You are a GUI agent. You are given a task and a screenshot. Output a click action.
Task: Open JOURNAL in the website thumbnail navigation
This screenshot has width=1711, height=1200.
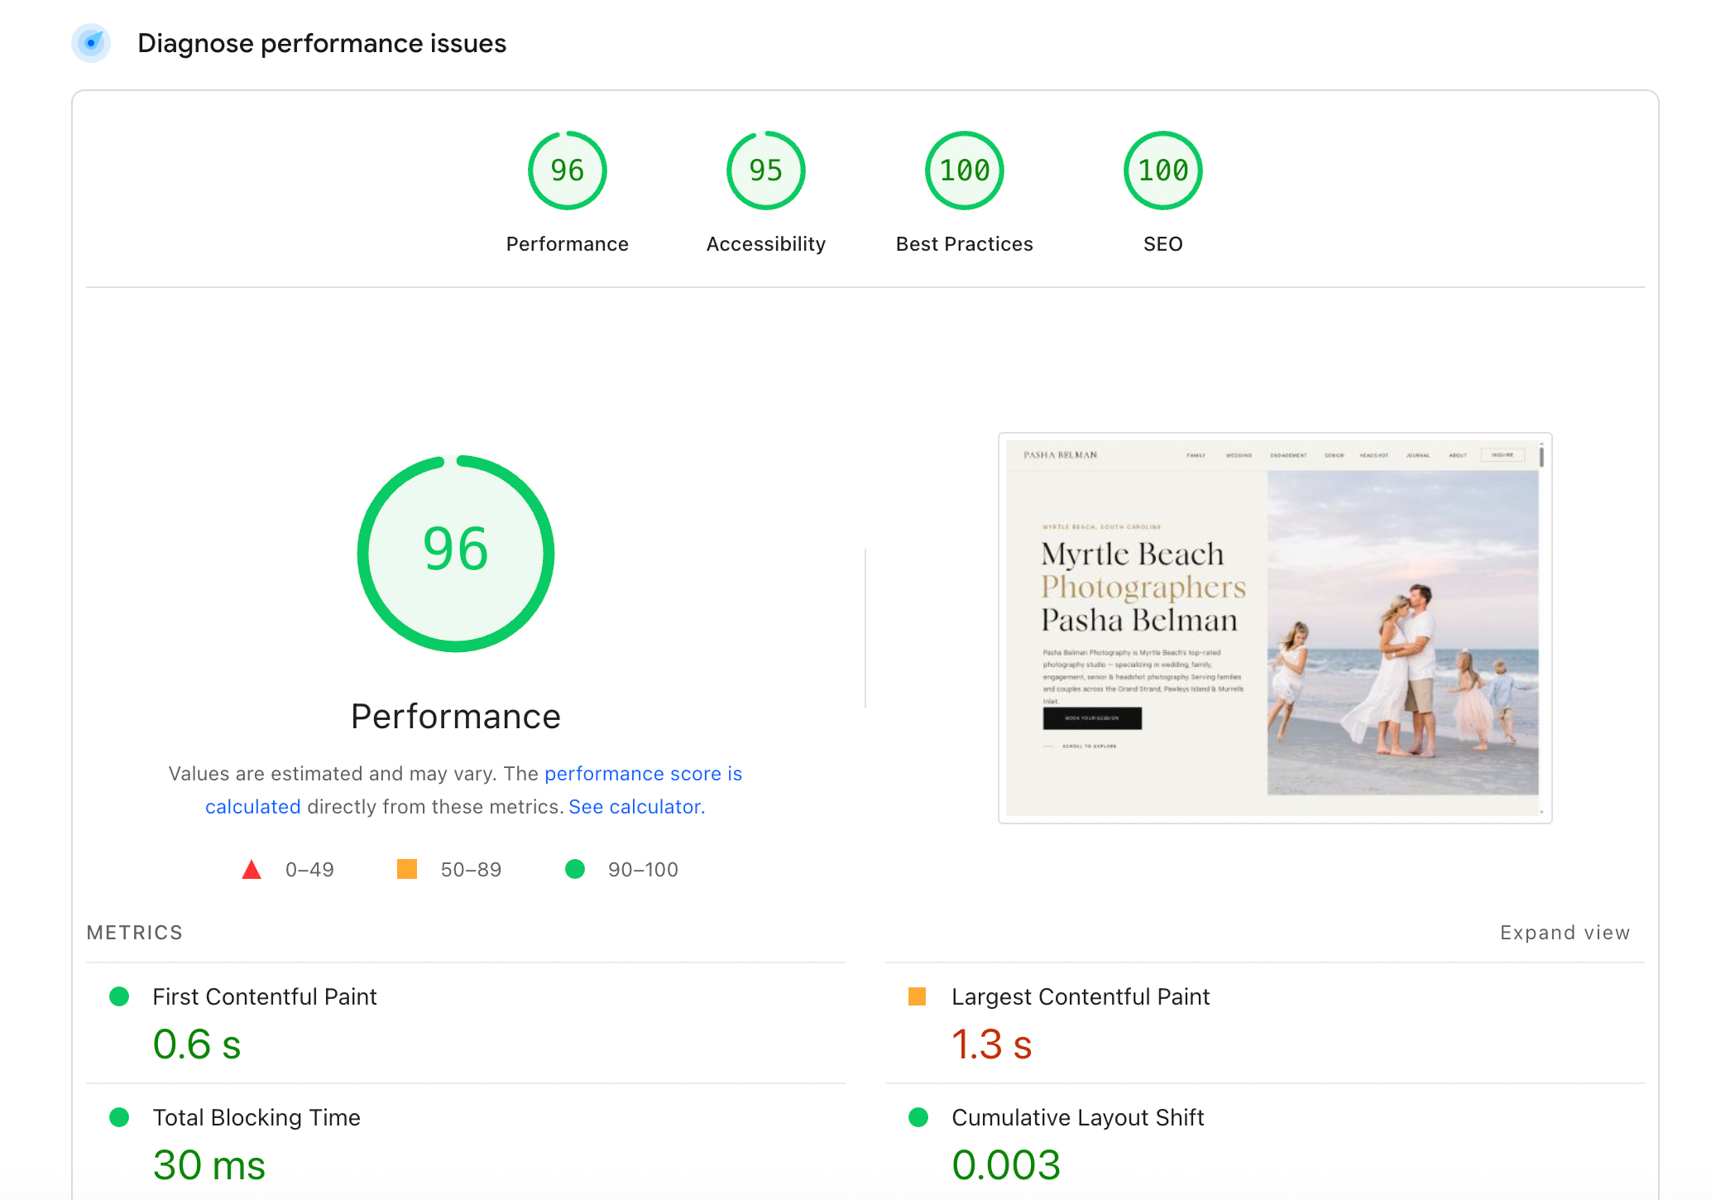1418,455
